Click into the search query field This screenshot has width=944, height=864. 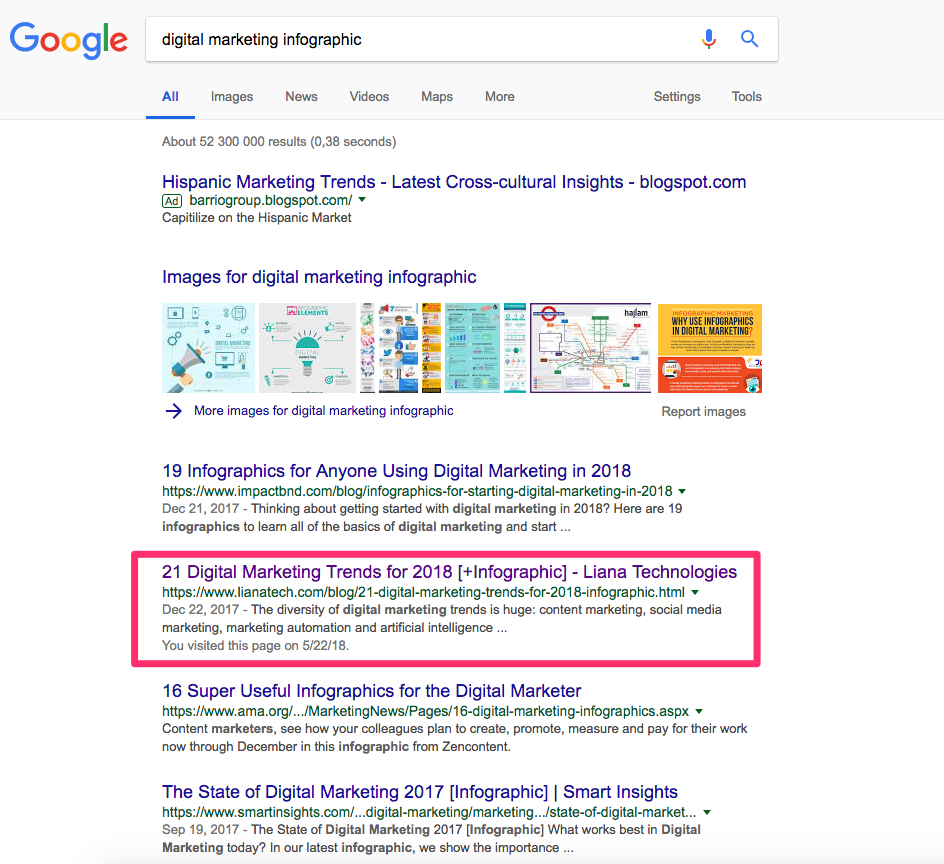point(420,40)
